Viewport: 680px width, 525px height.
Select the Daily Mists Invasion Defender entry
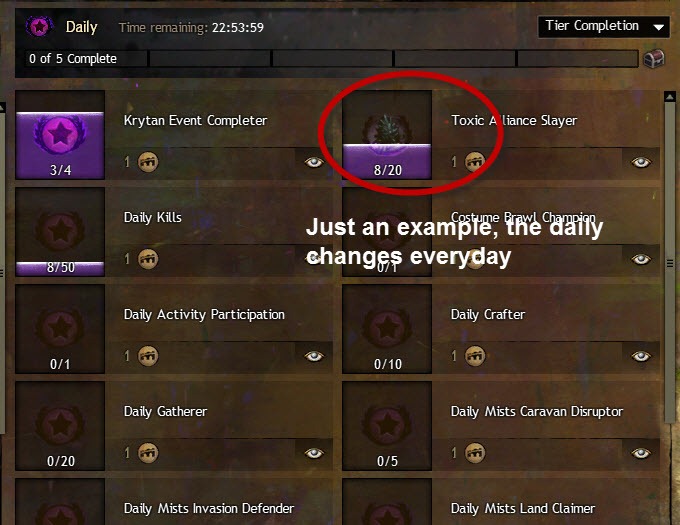coord(174,502)
